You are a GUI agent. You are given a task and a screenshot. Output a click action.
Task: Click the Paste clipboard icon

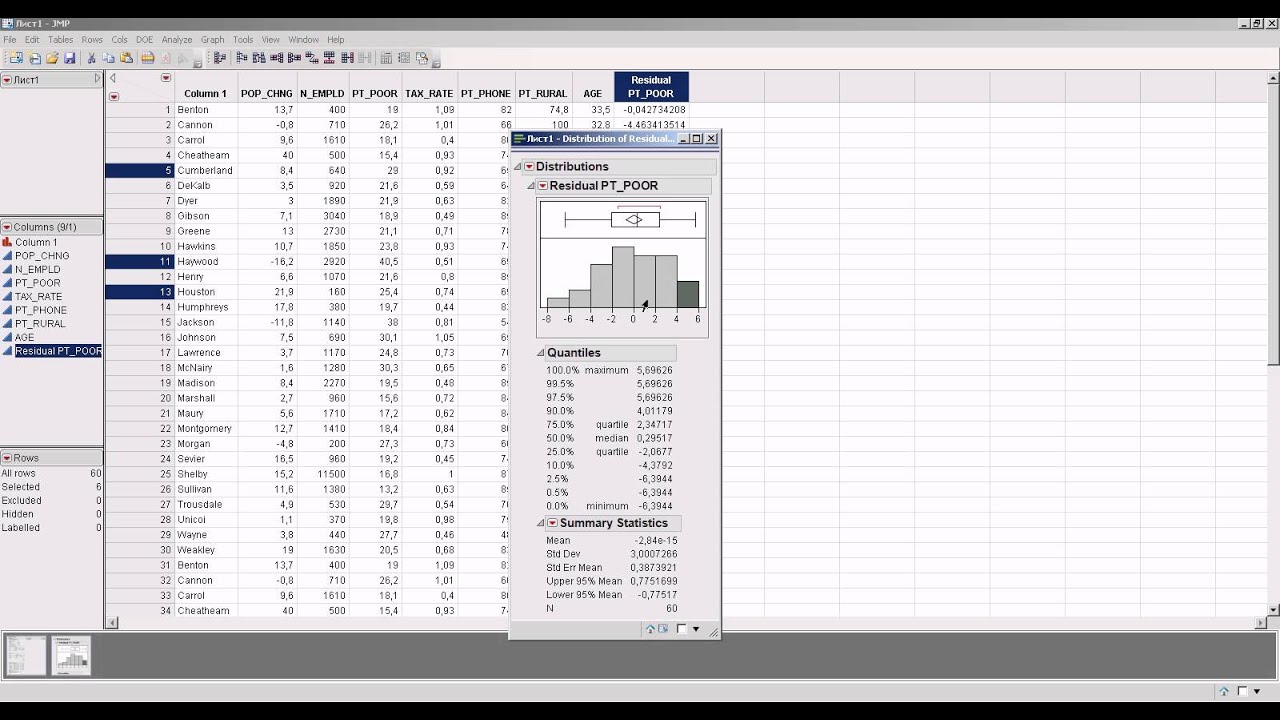[x=126, y=58]
